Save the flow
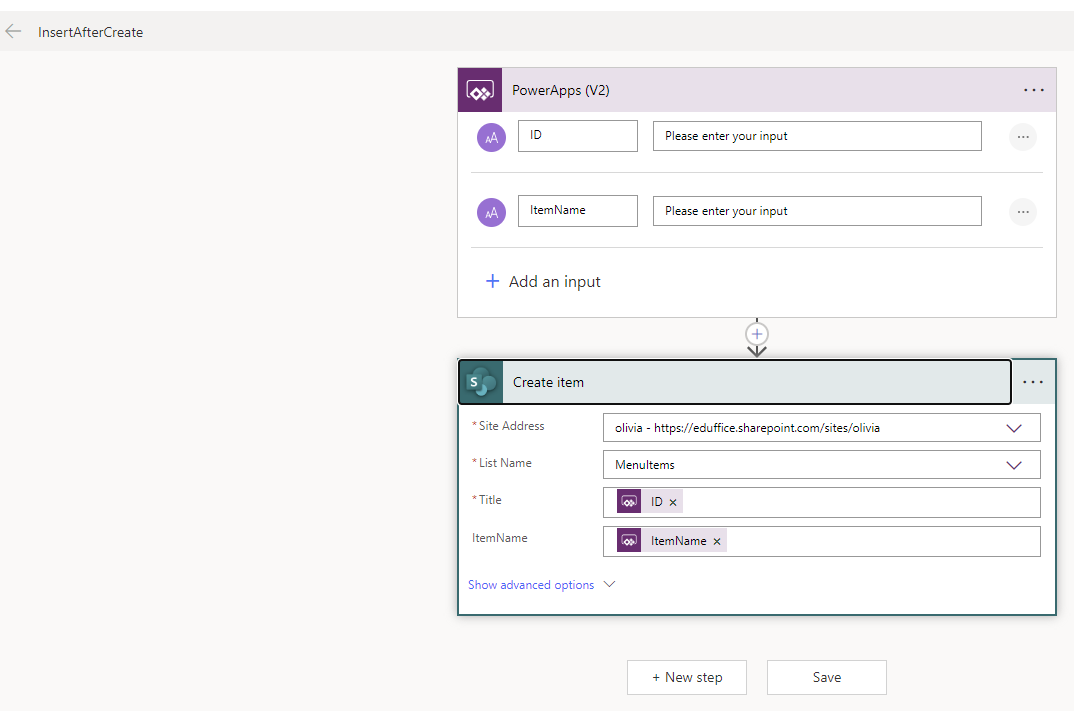This screenshot has height=711, width=1074. (x=826, y=677)
